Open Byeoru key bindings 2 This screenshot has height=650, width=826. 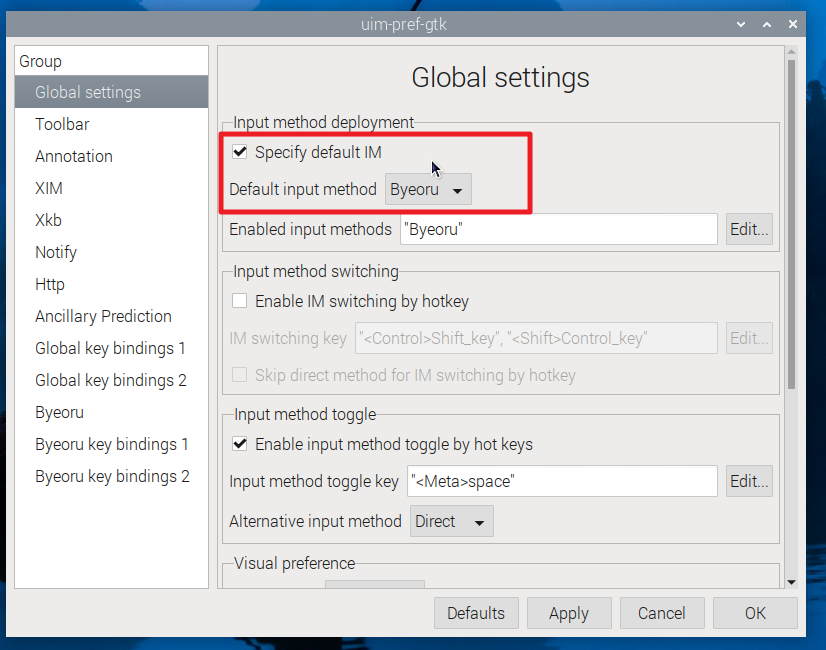(112, 476)
